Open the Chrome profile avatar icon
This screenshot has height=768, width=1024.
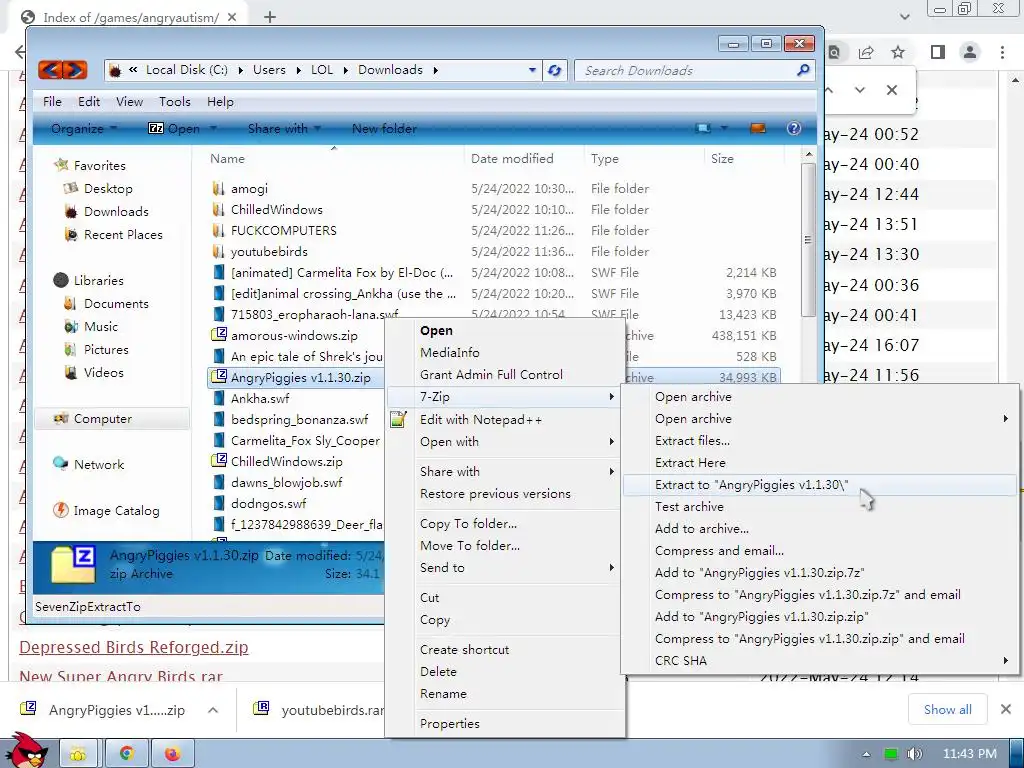(970, 52)
